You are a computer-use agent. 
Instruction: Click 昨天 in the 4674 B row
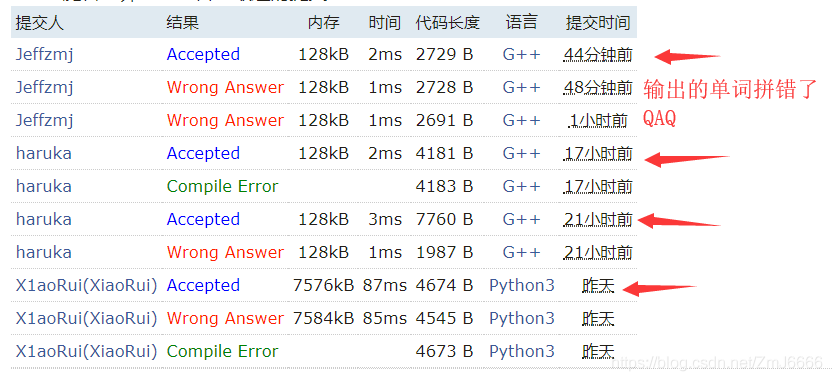[598, 285]
